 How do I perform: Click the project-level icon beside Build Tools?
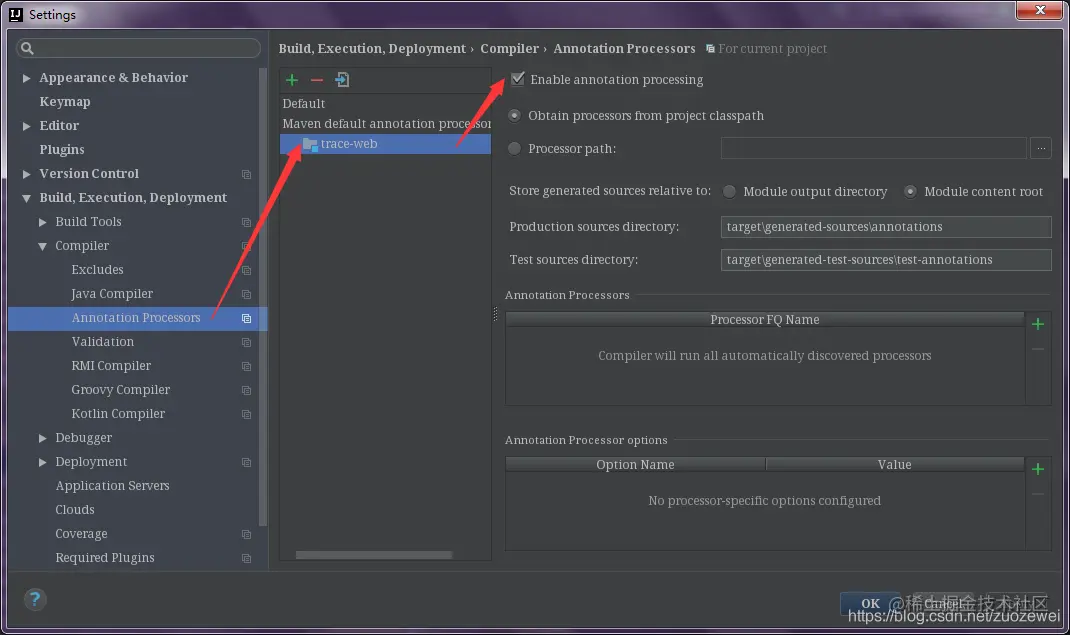(246, 222)
